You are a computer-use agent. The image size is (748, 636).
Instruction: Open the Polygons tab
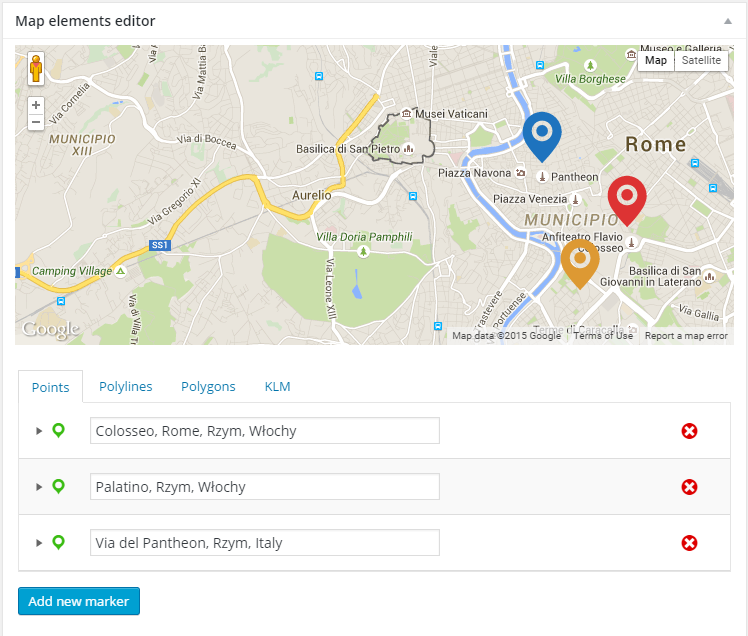[208, 387]
